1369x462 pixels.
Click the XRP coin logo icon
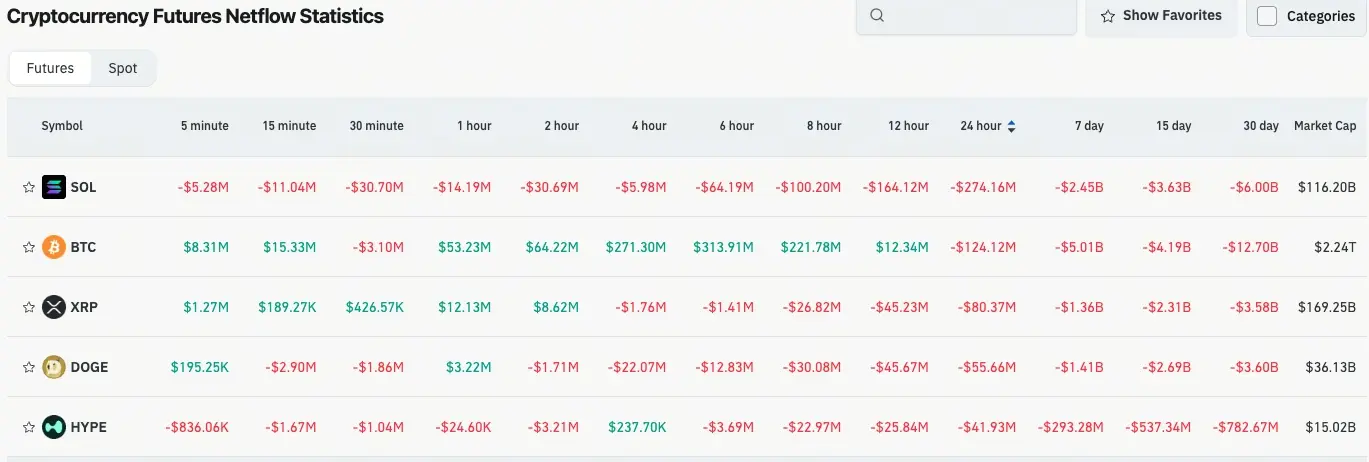[54, 307]
